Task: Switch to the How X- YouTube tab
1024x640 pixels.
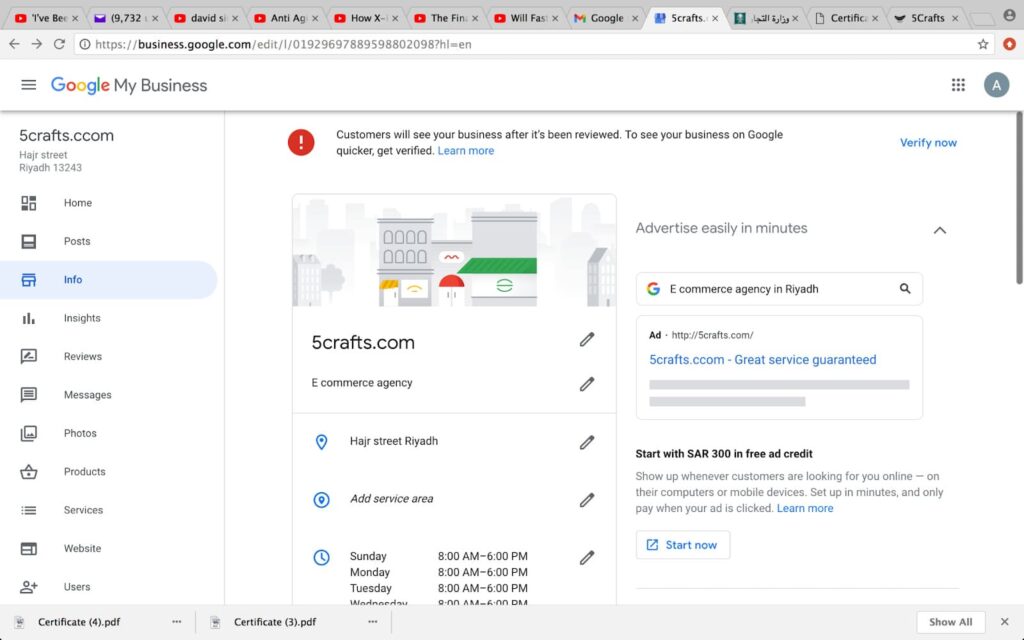Action: point(366,18)
